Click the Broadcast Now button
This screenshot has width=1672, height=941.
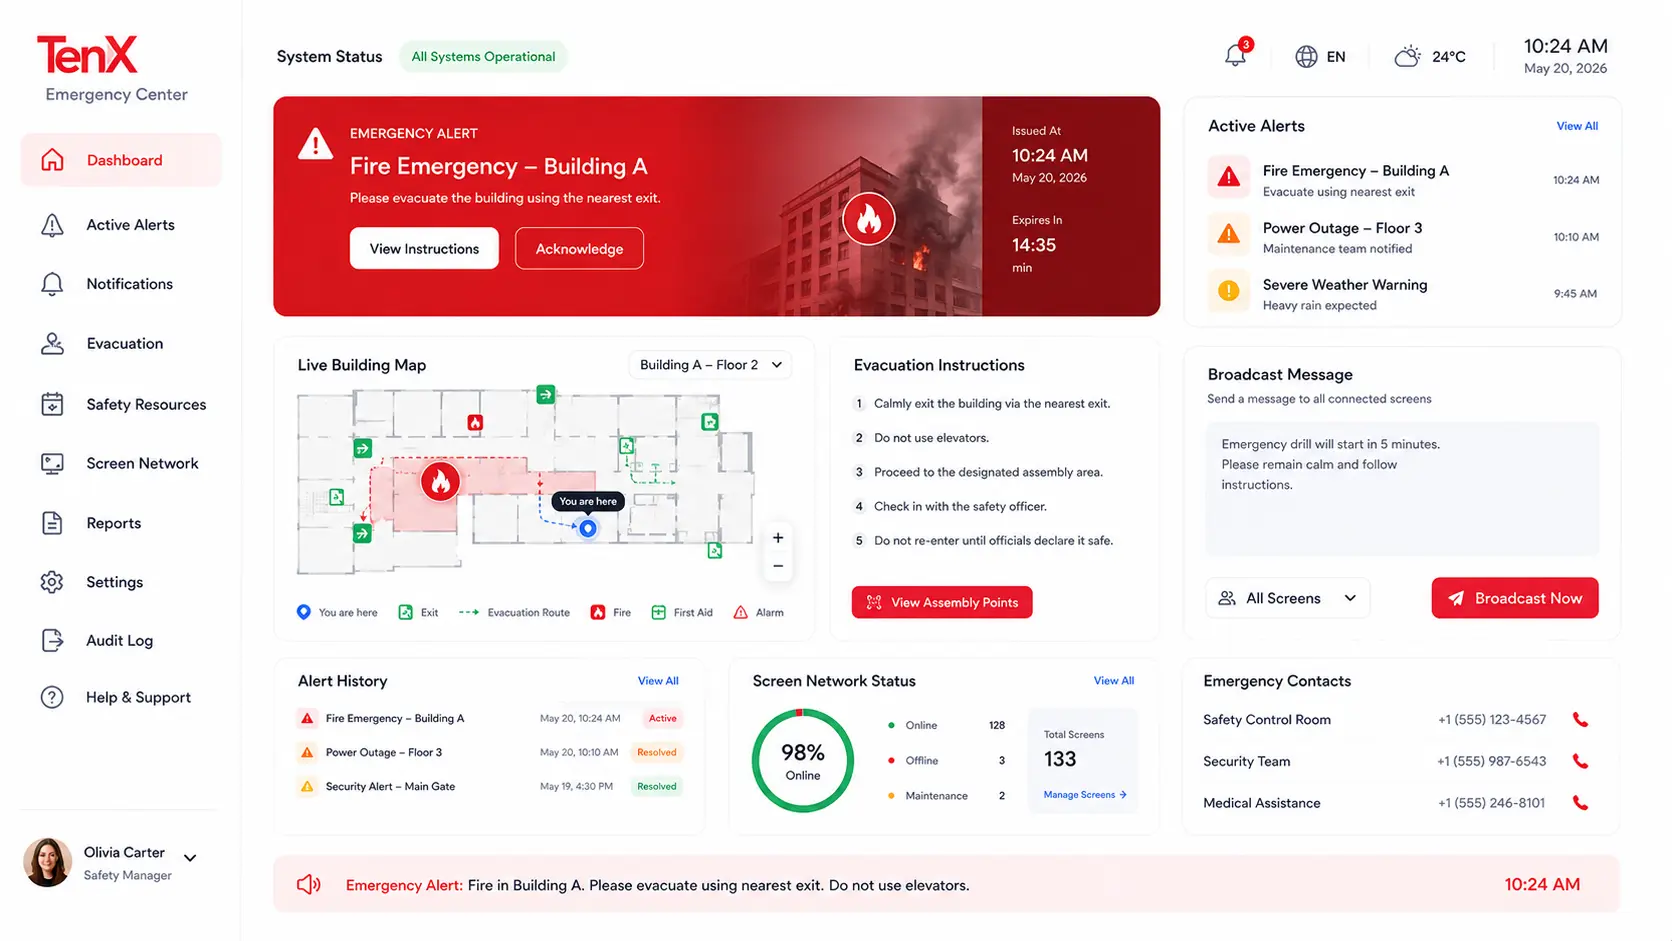[1514, 598]
